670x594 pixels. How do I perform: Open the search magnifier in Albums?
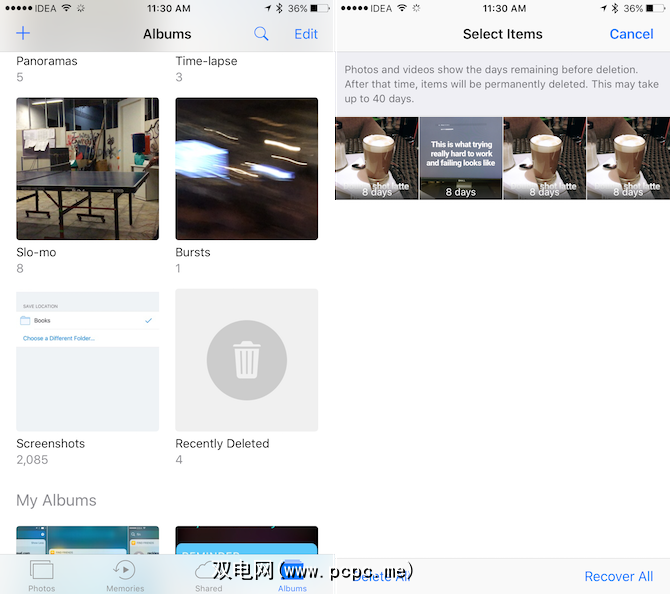click(x=261, y=34)
